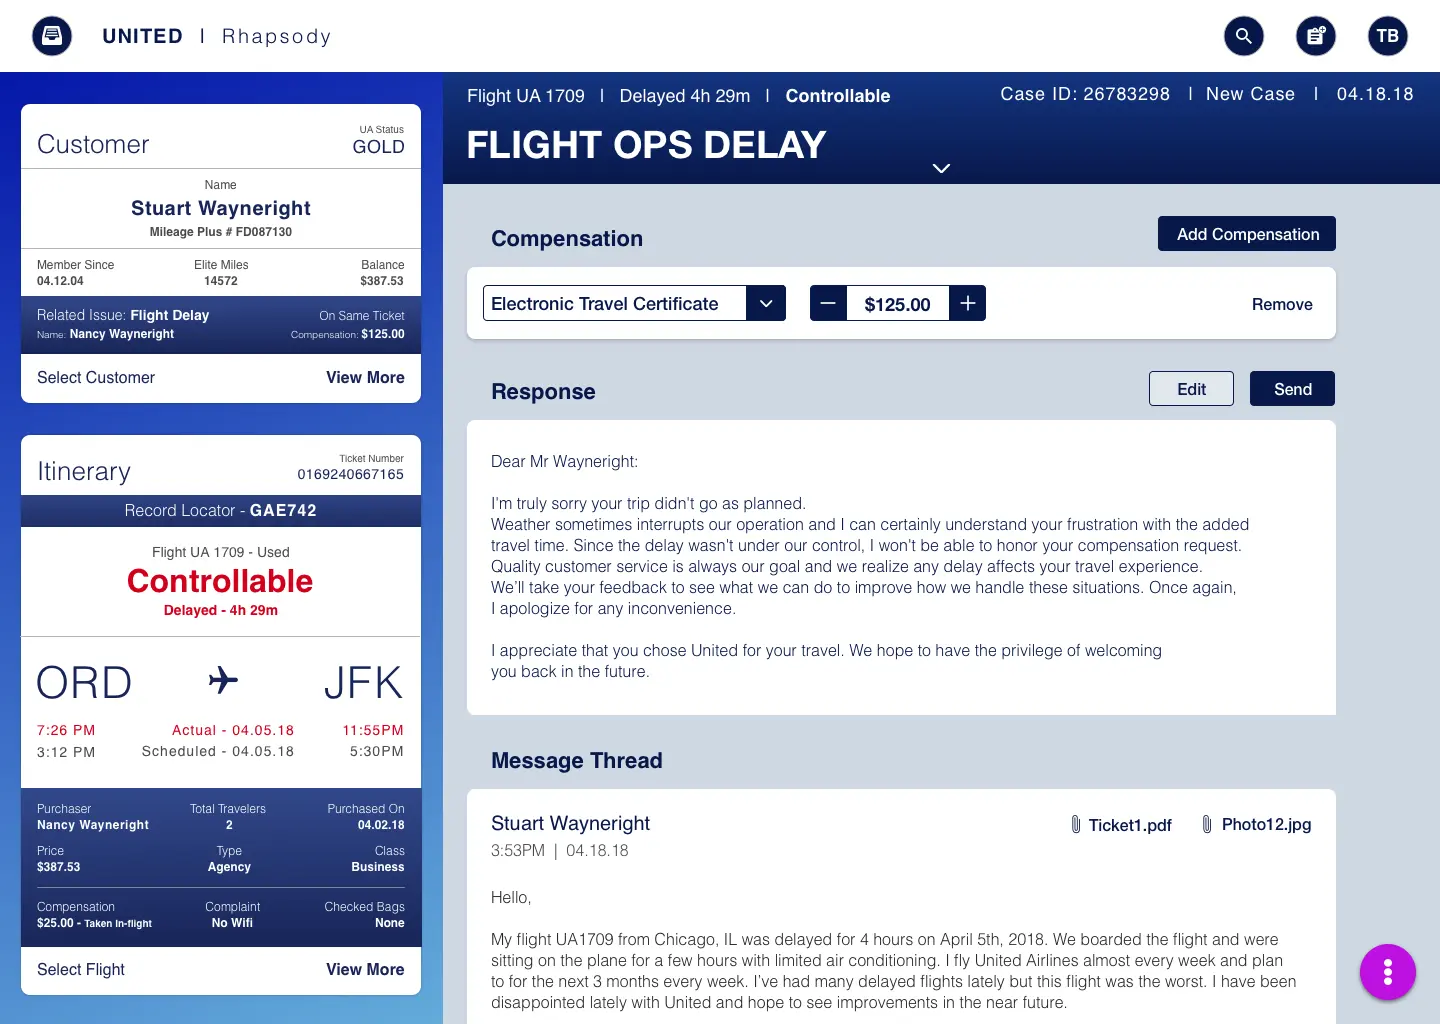Increase the compensation amount with plus stepper
The width and height of the screenshot is (1440, 1024).
pos(967,303)
